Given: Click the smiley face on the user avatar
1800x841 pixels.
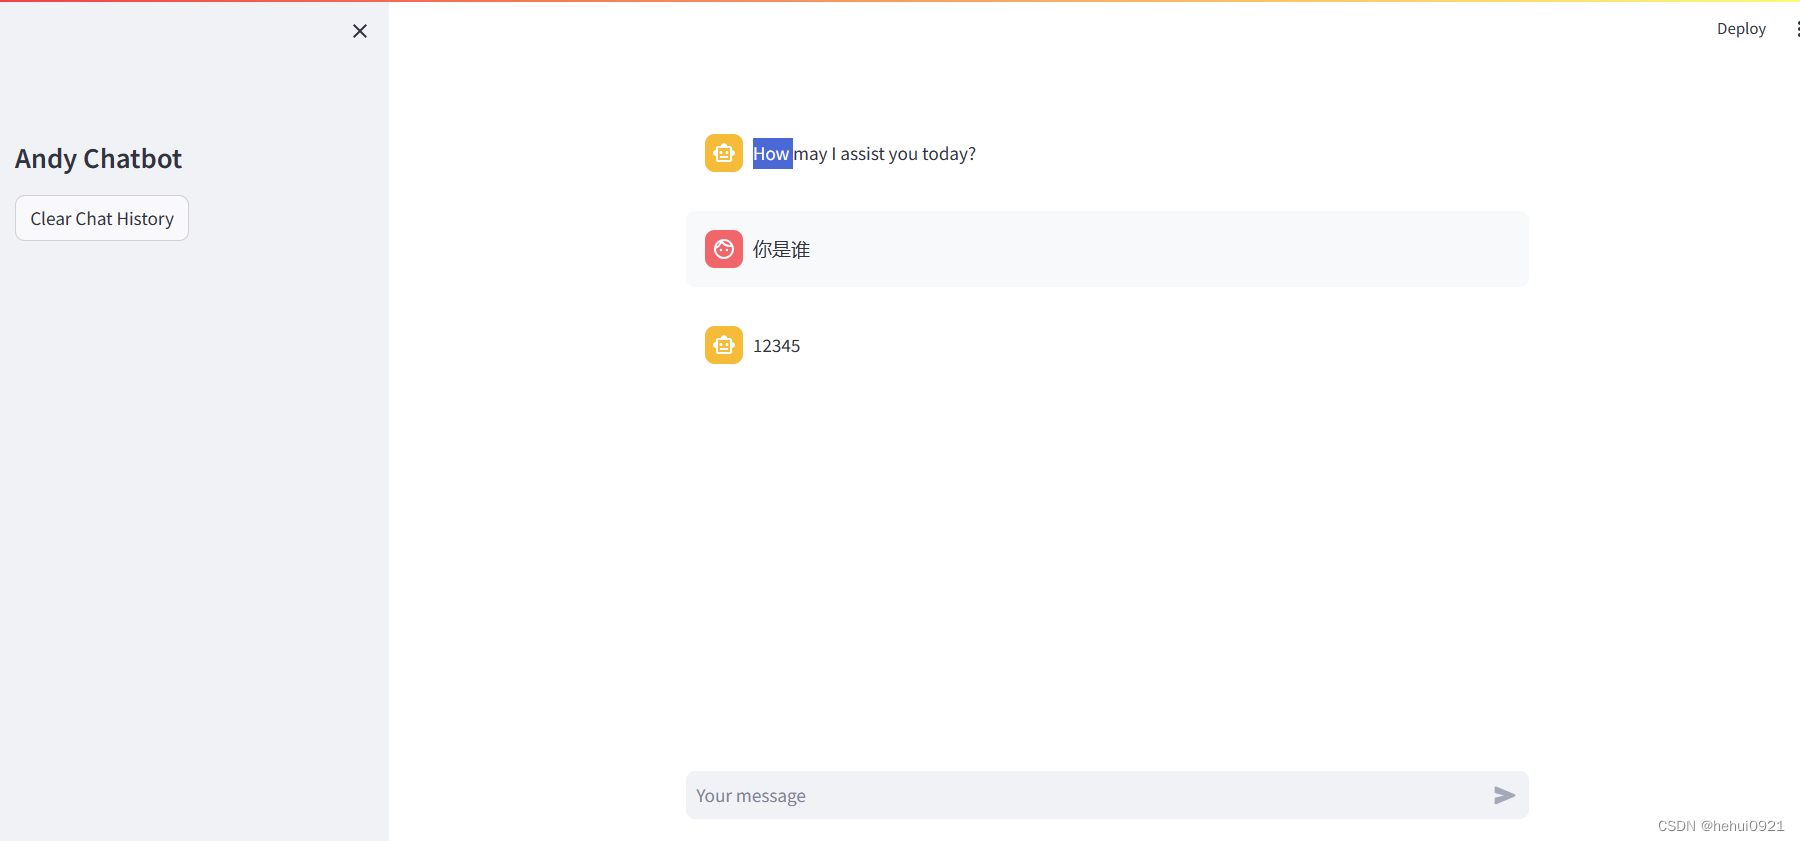Looking at the screenshot, I should 723,249.
